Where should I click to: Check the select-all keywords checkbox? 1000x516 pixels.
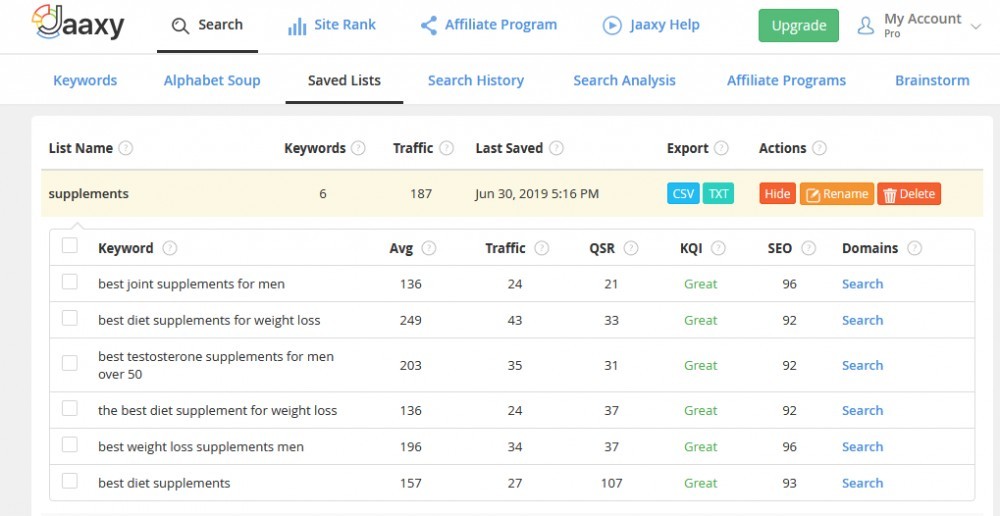click(x=70, y=246)
